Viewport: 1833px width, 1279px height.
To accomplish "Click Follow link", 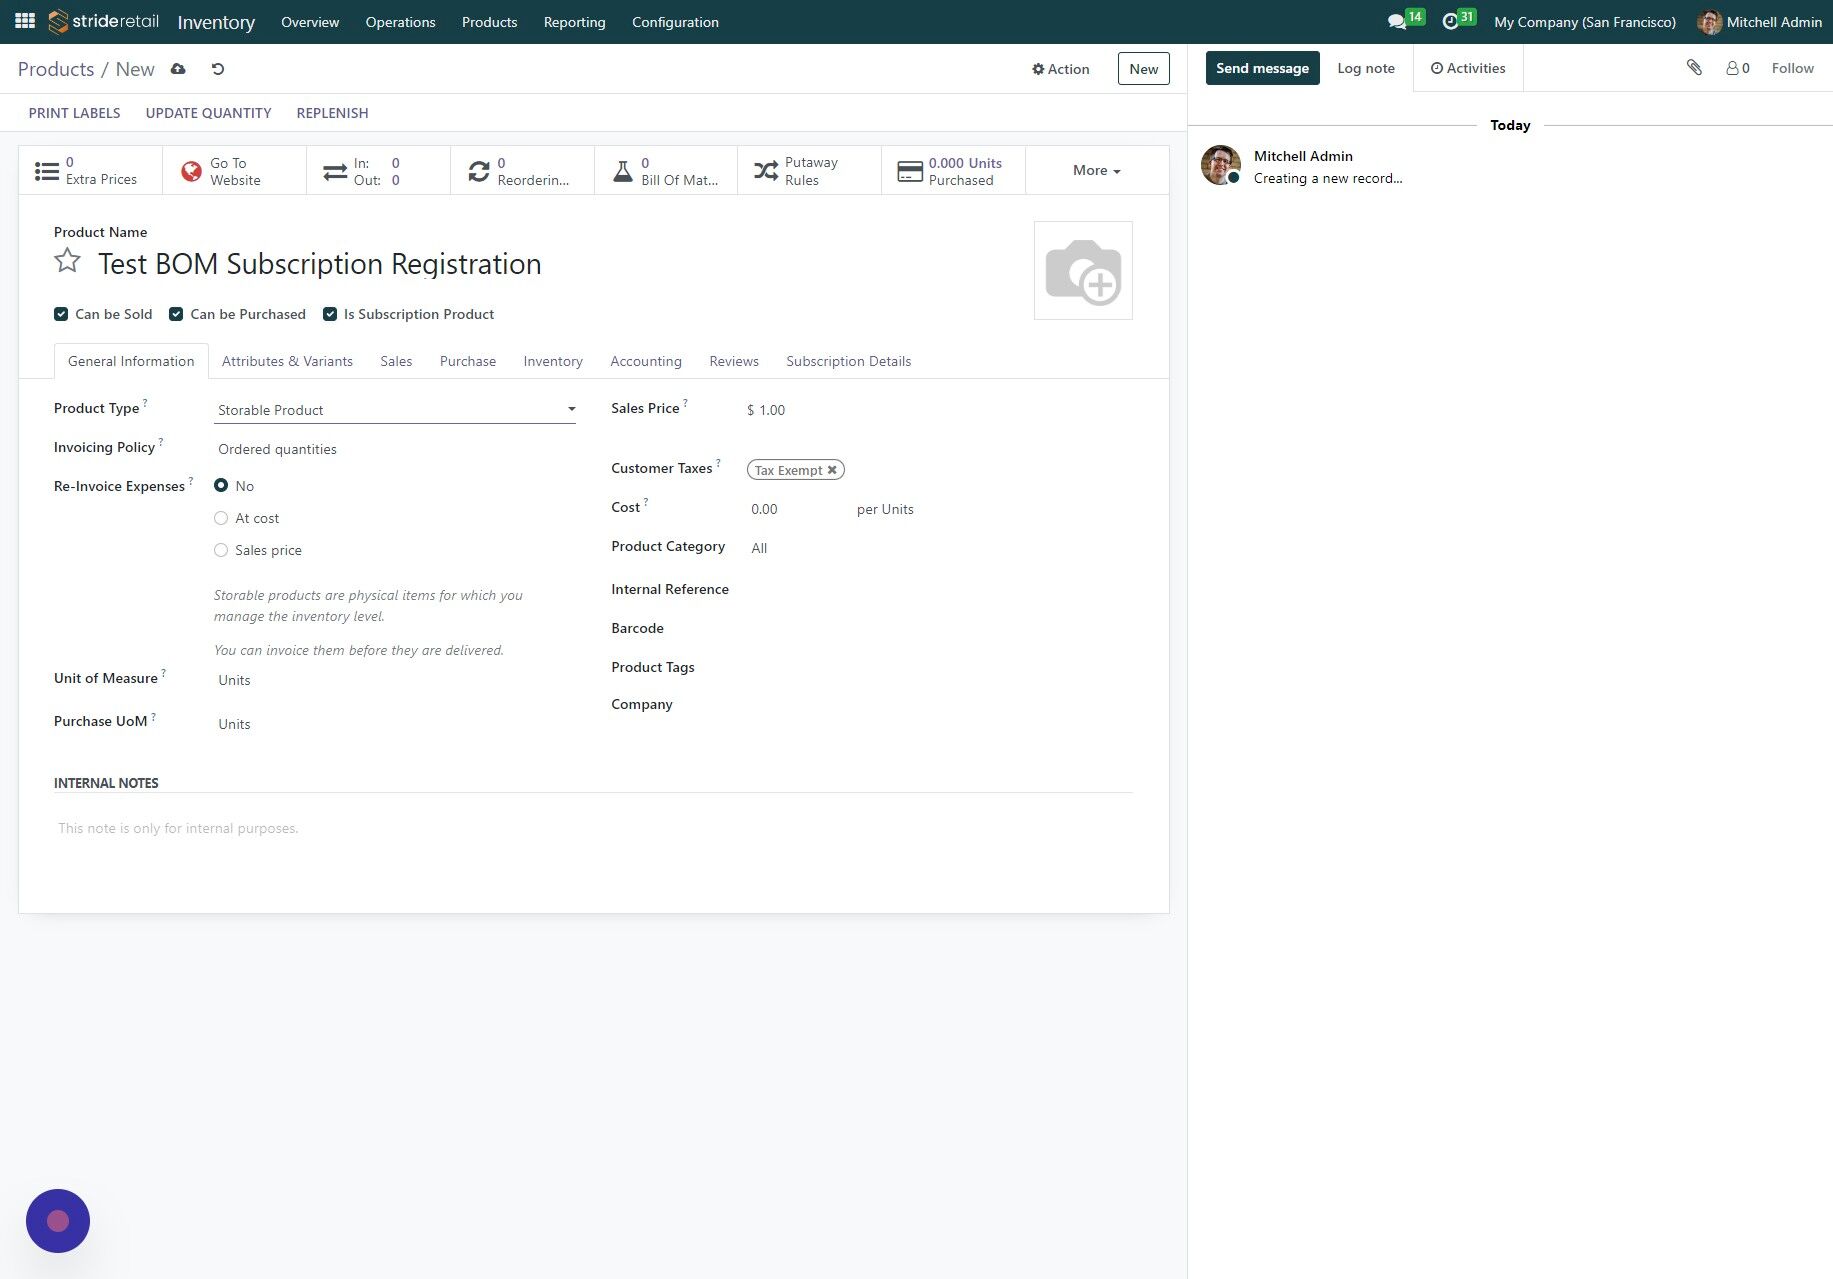I will point(1792,68).
